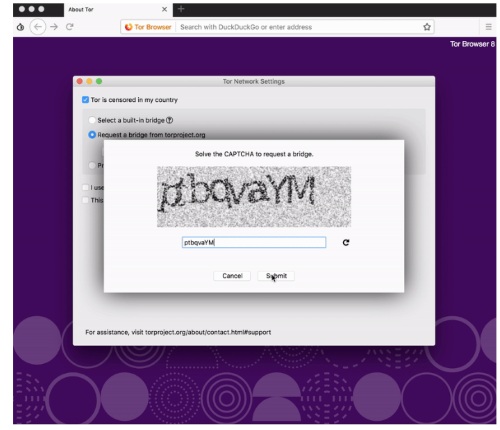
Task: Reload the page using the refresh icon
Action: 69,27
